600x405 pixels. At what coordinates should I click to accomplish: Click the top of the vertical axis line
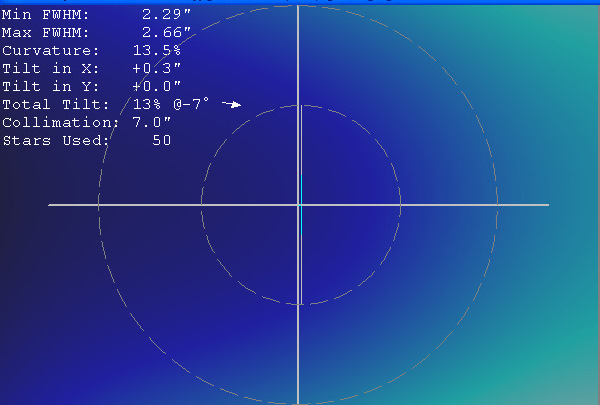299,5
